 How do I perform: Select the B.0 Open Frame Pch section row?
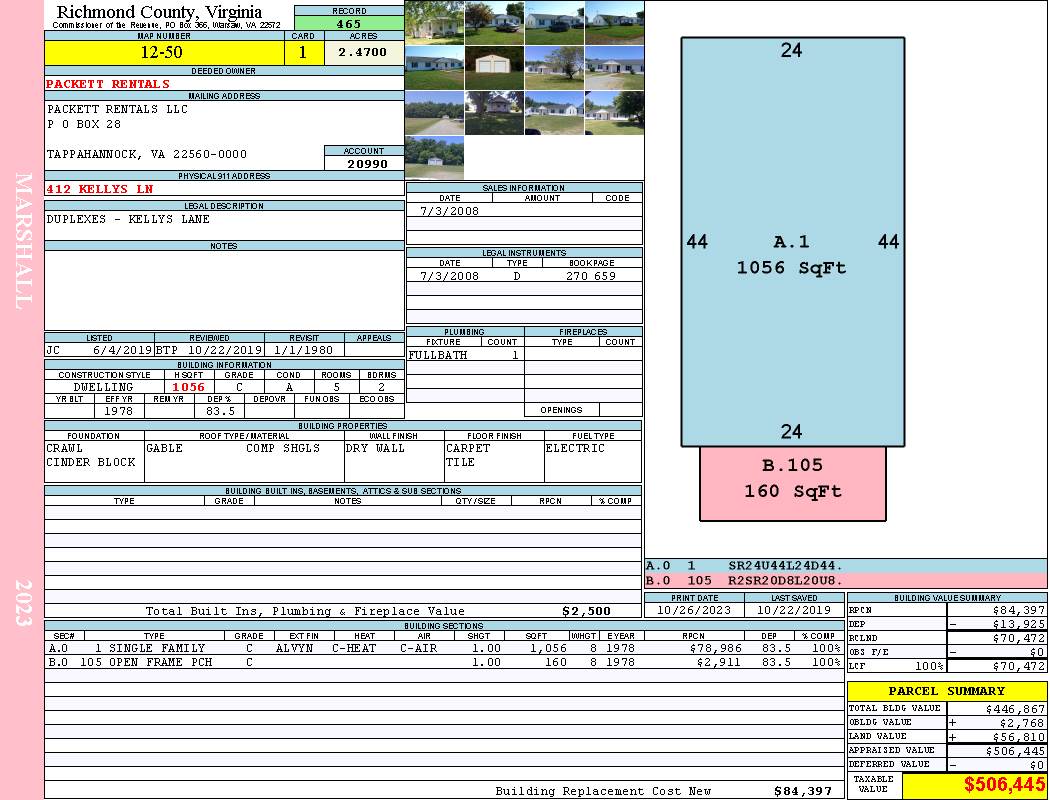pos(440,662)
